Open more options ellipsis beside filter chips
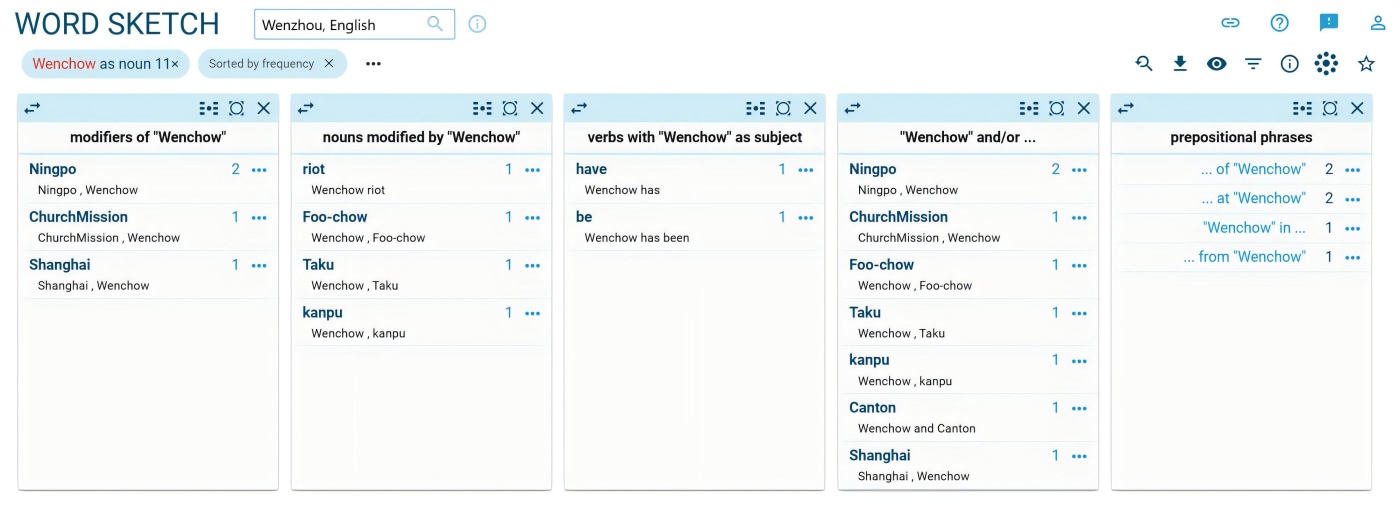 [x=373, y=64]
